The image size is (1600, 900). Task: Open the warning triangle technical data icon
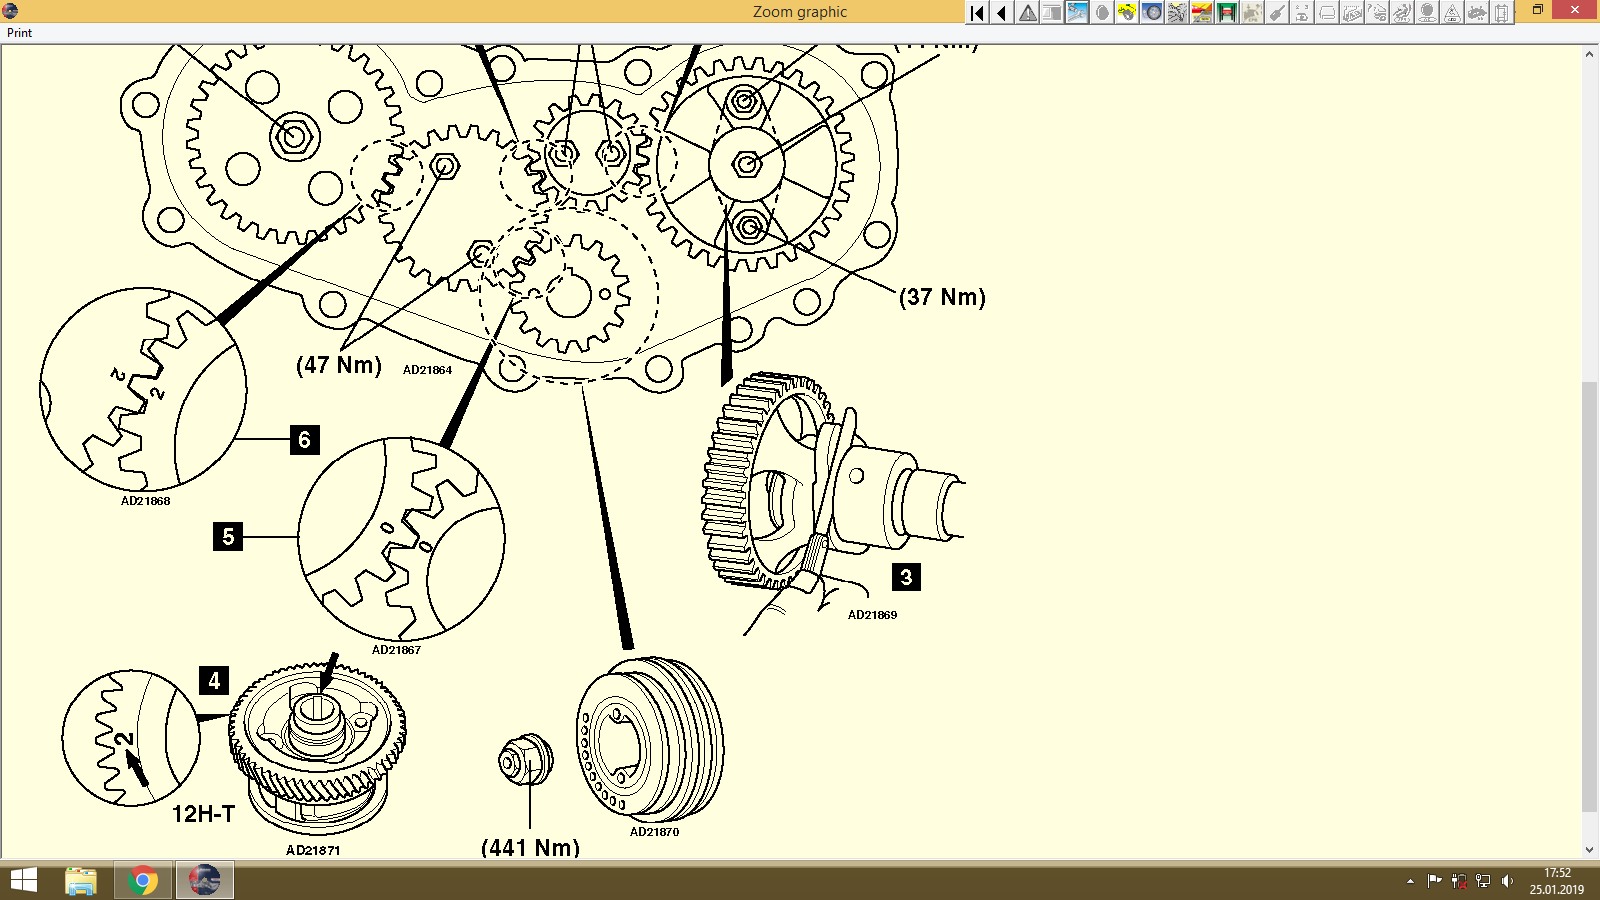pyautogui.click(x=1027, y=14)
